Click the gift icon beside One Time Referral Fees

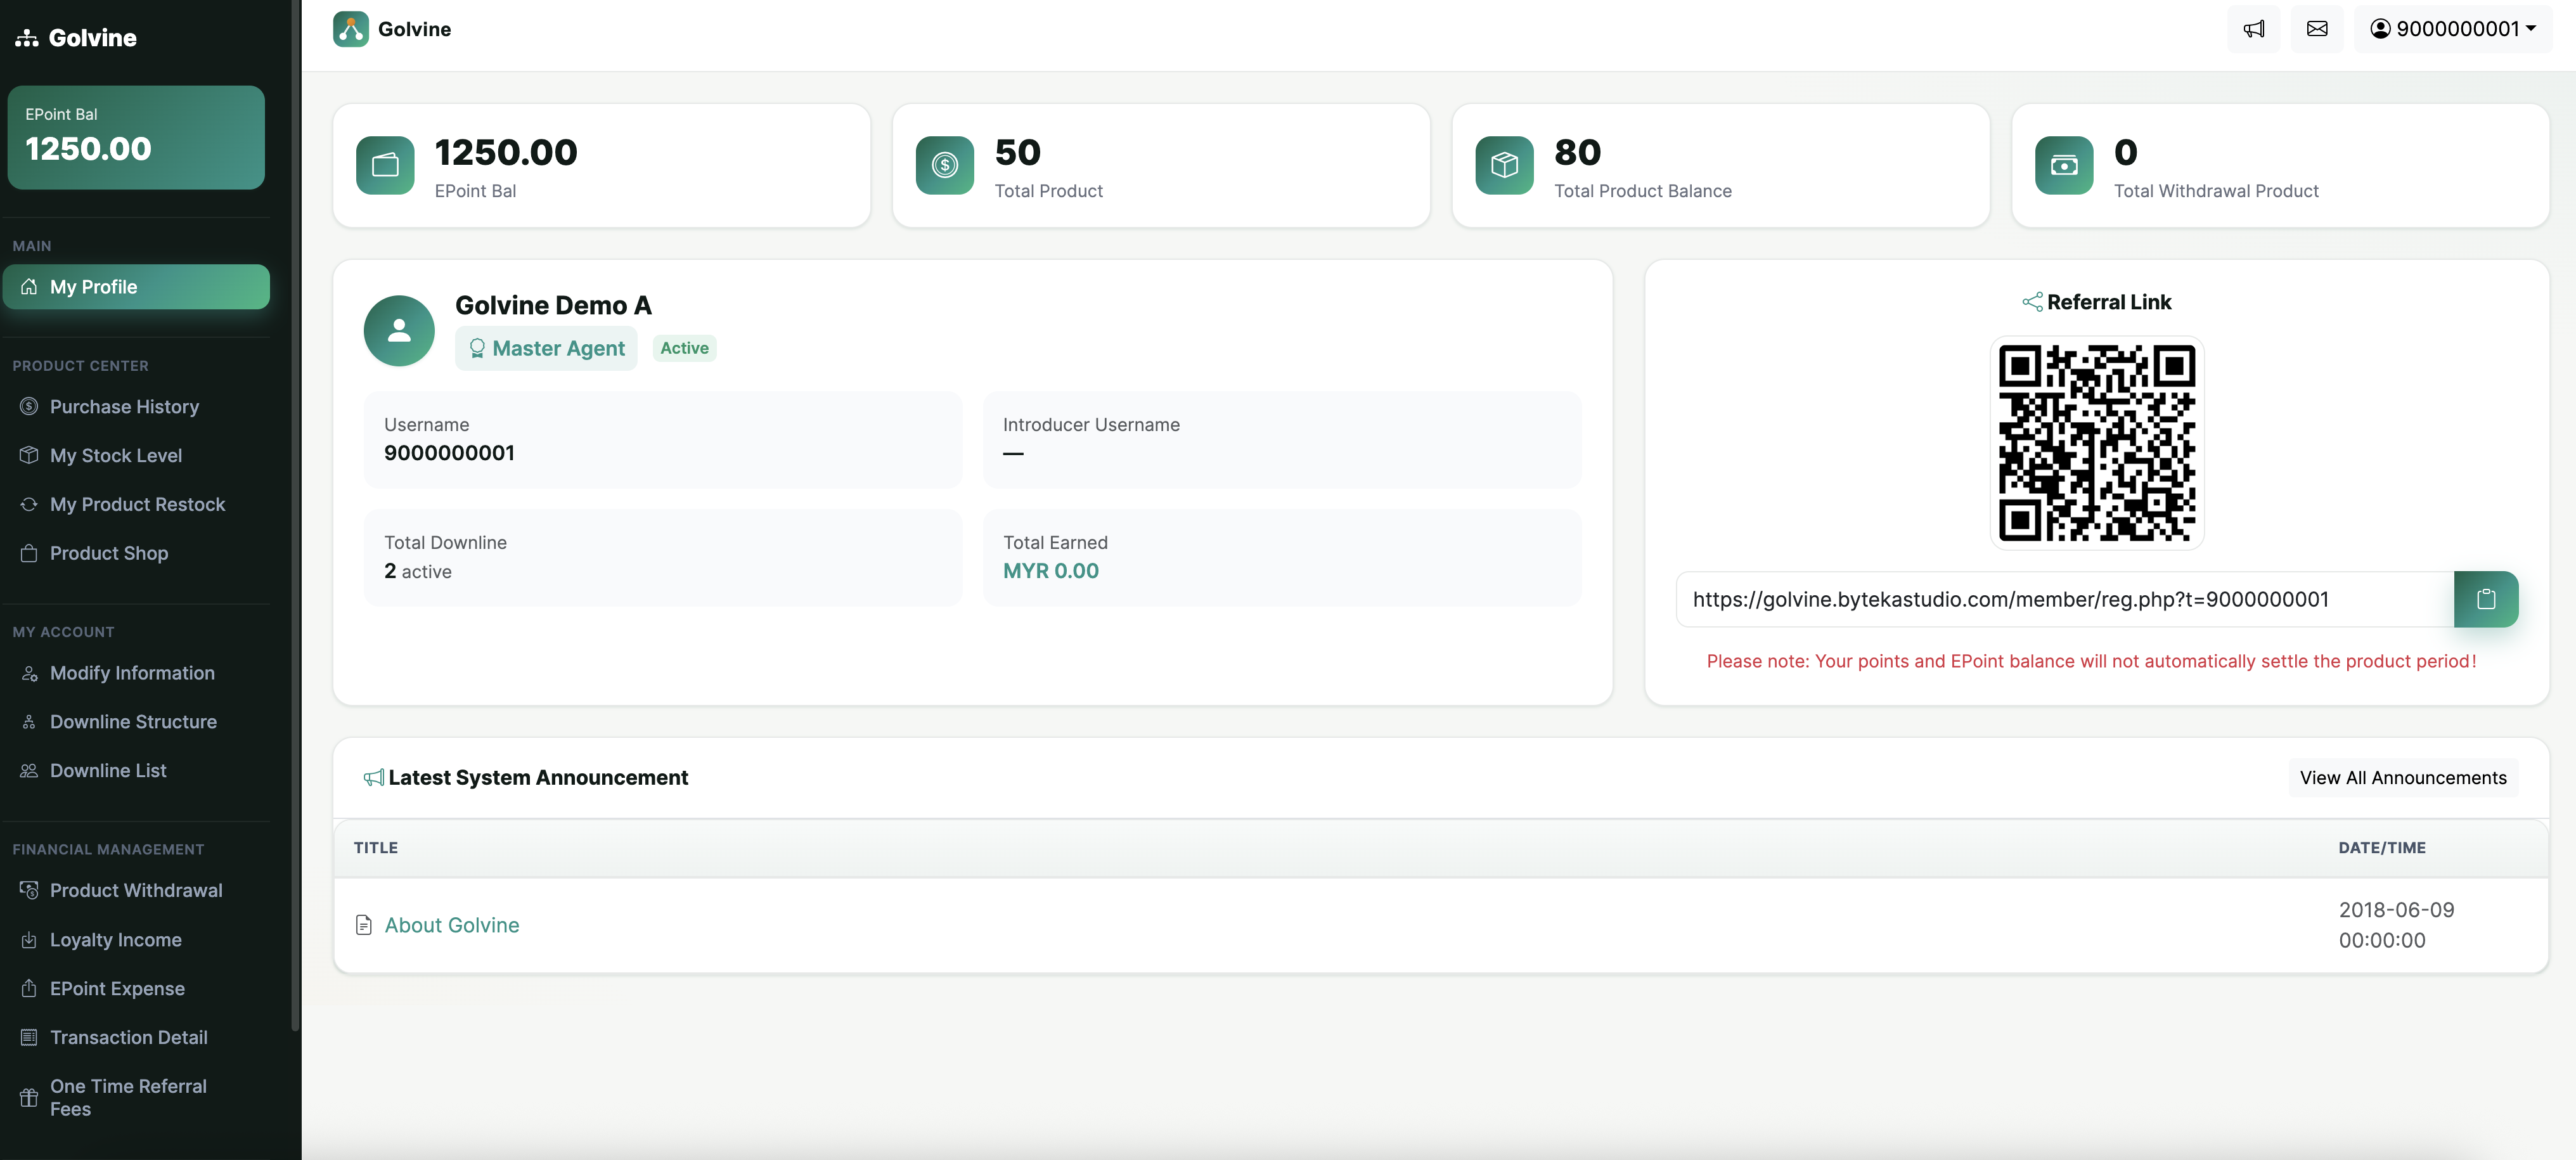[x=29, y=1097]
